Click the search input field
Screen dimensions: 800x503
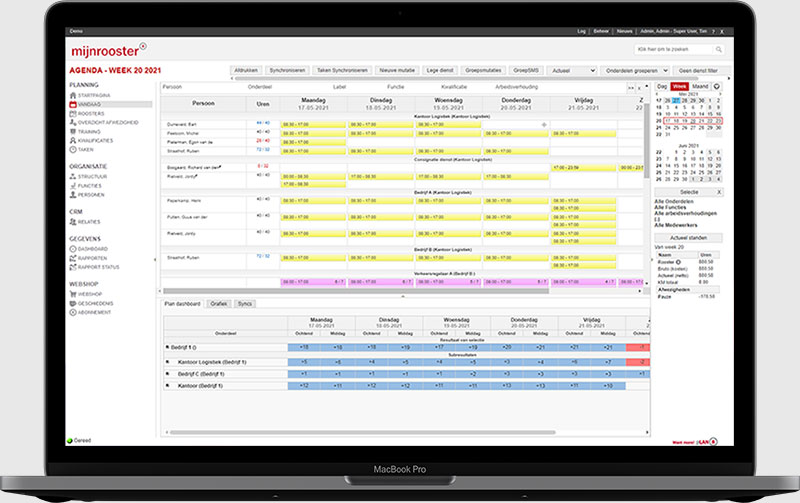coord(668,49)
